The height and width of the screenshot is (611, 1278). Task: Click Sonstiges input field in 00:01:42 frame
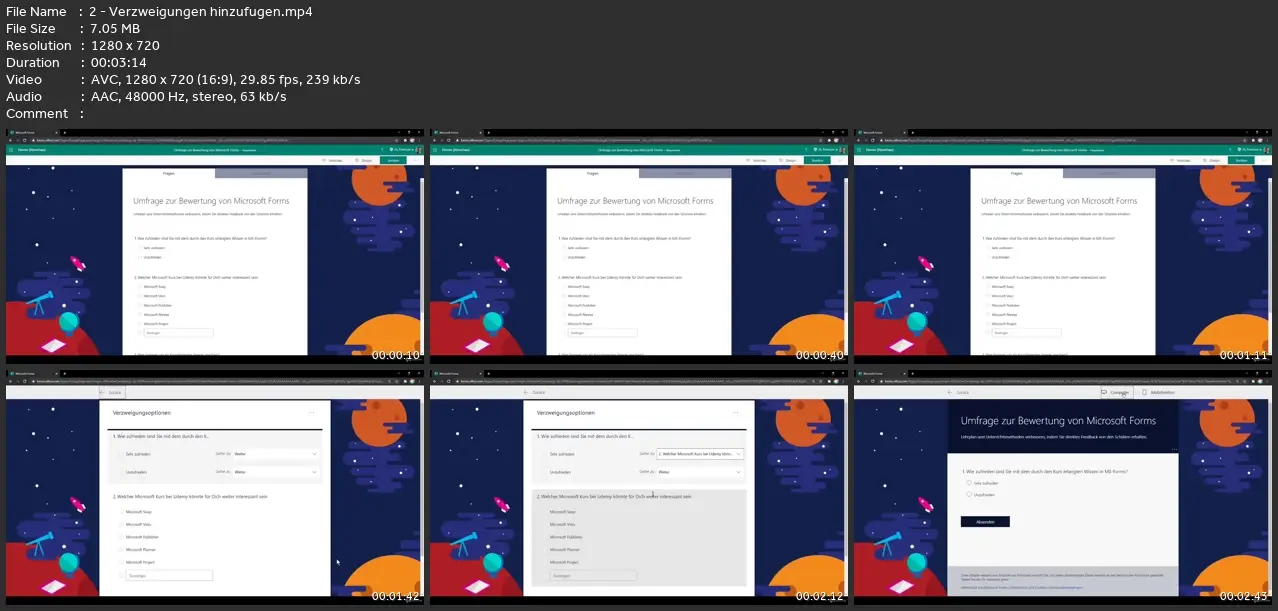(x=170, y=575)
